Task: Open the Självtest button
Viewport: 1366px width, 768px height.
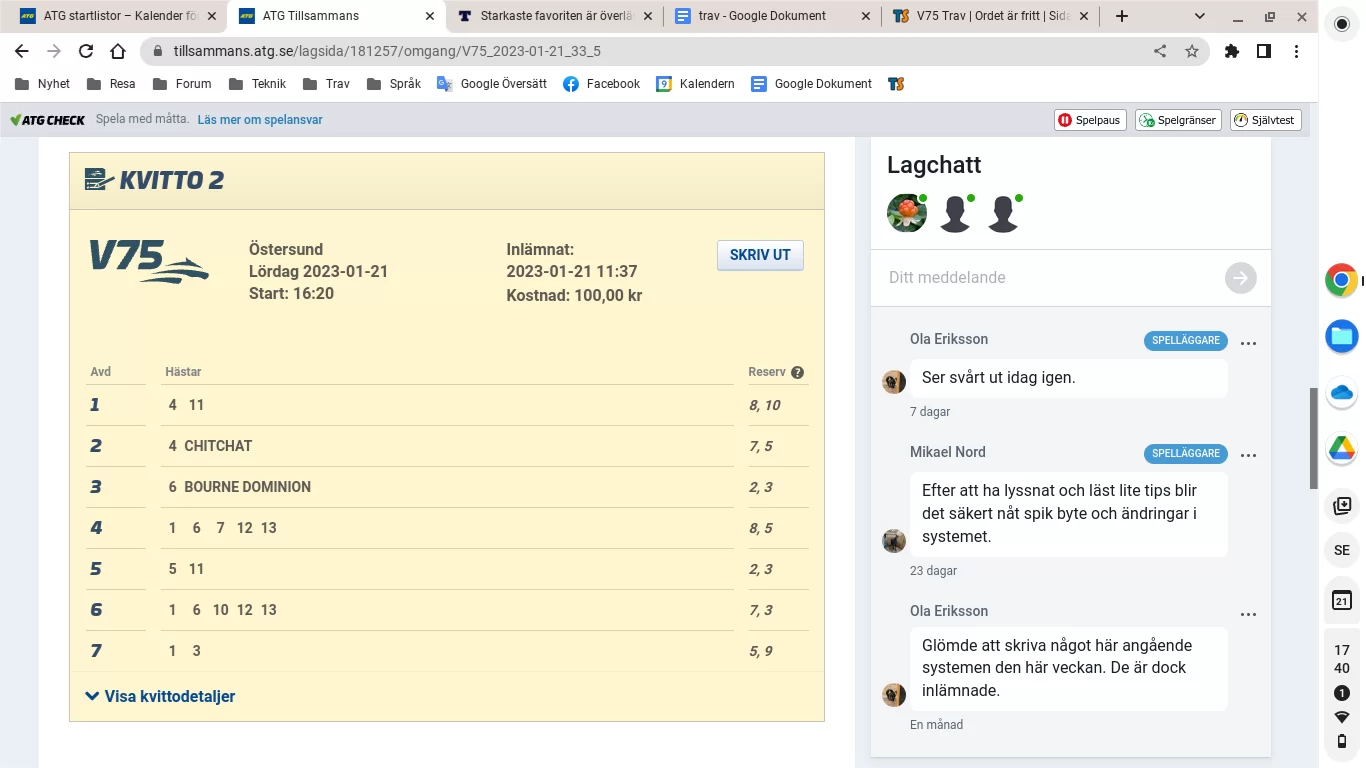Action: pyautogui.click(x=1265, y=120)
